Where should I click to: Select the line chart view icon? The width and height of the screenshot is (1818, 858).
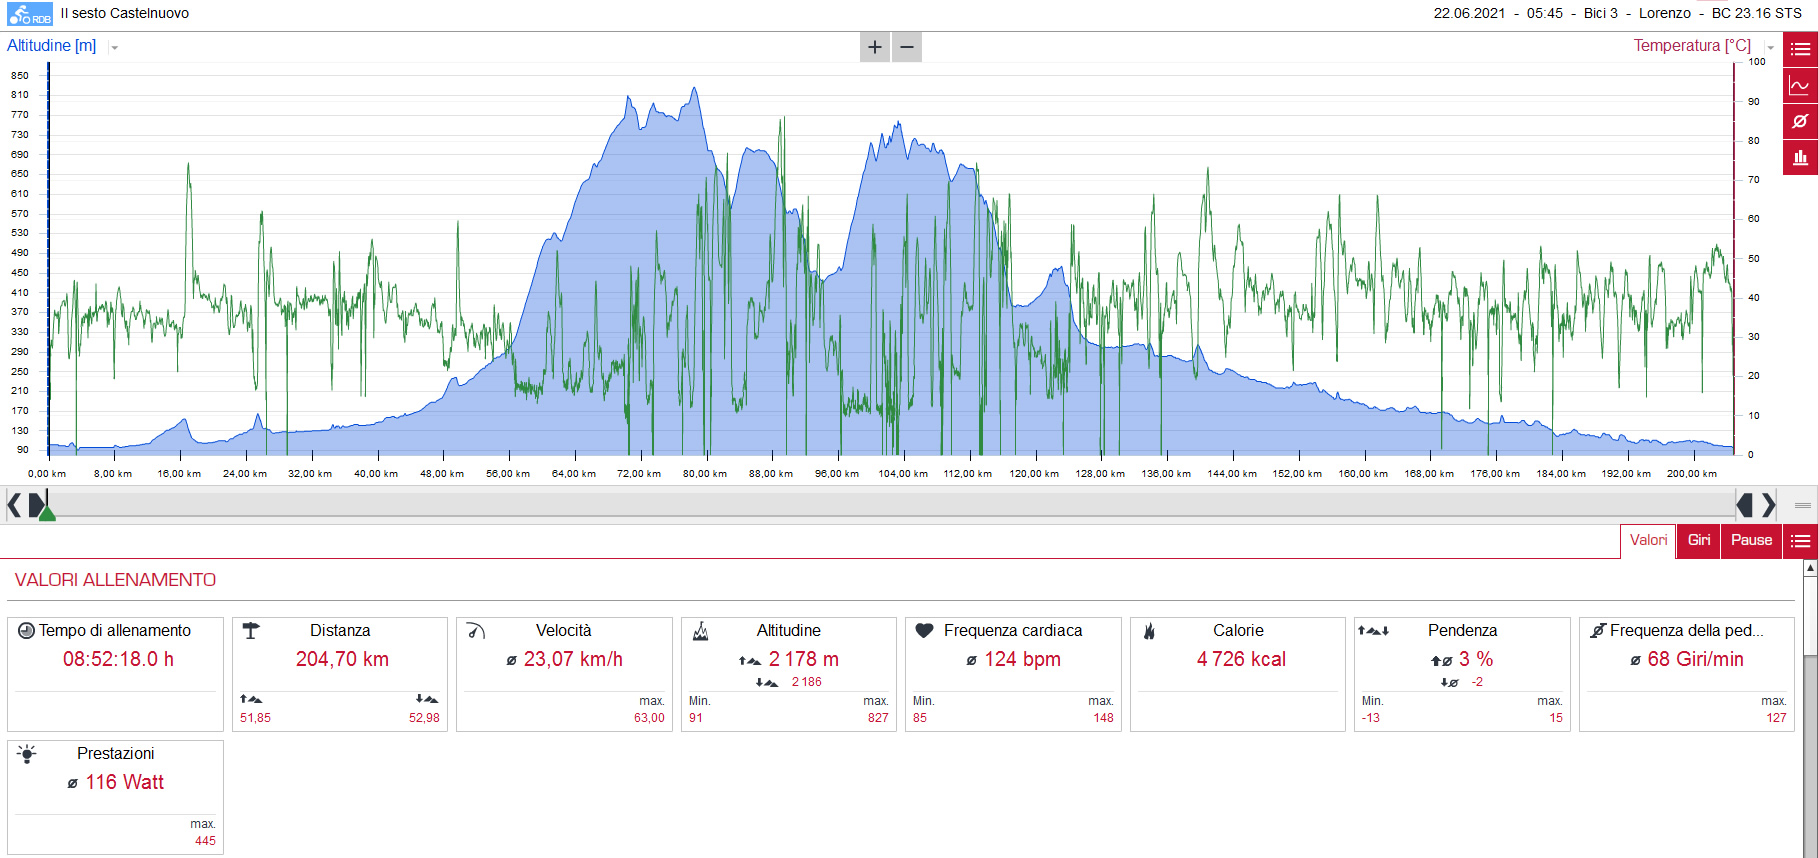[1800, 85]
